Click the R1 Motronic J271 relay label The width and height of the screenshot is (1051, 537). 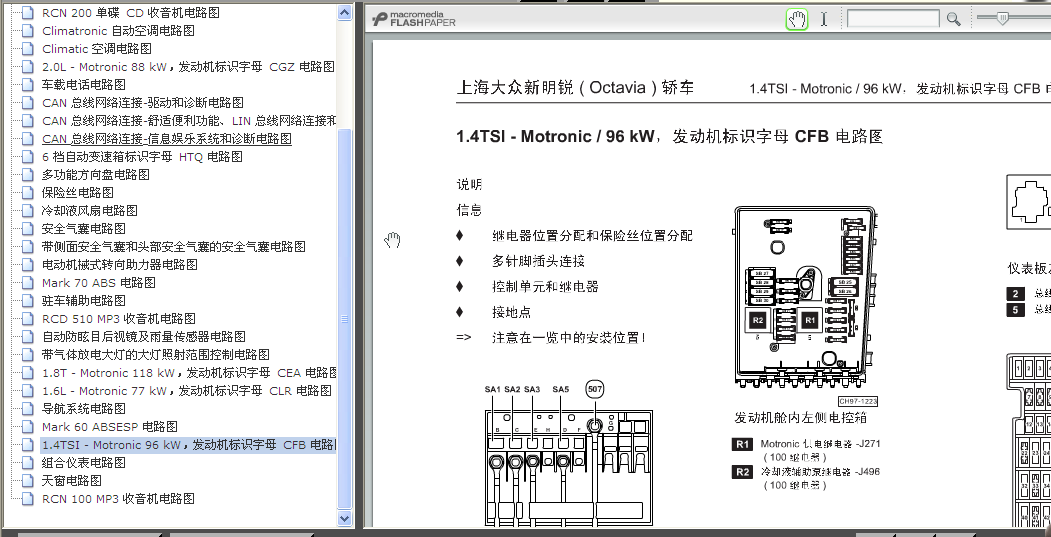(807, 450)
